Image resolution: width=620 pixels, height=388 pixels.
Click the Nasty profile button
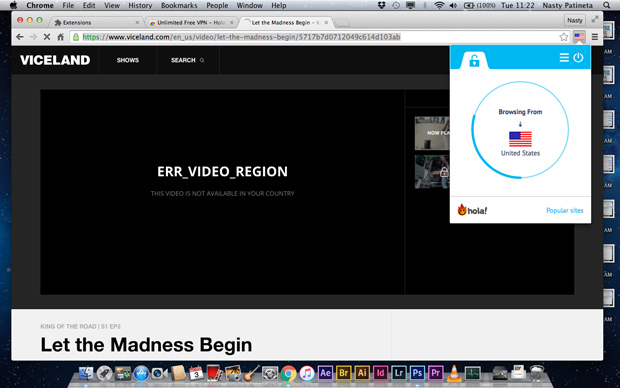[x=575, y=20]
